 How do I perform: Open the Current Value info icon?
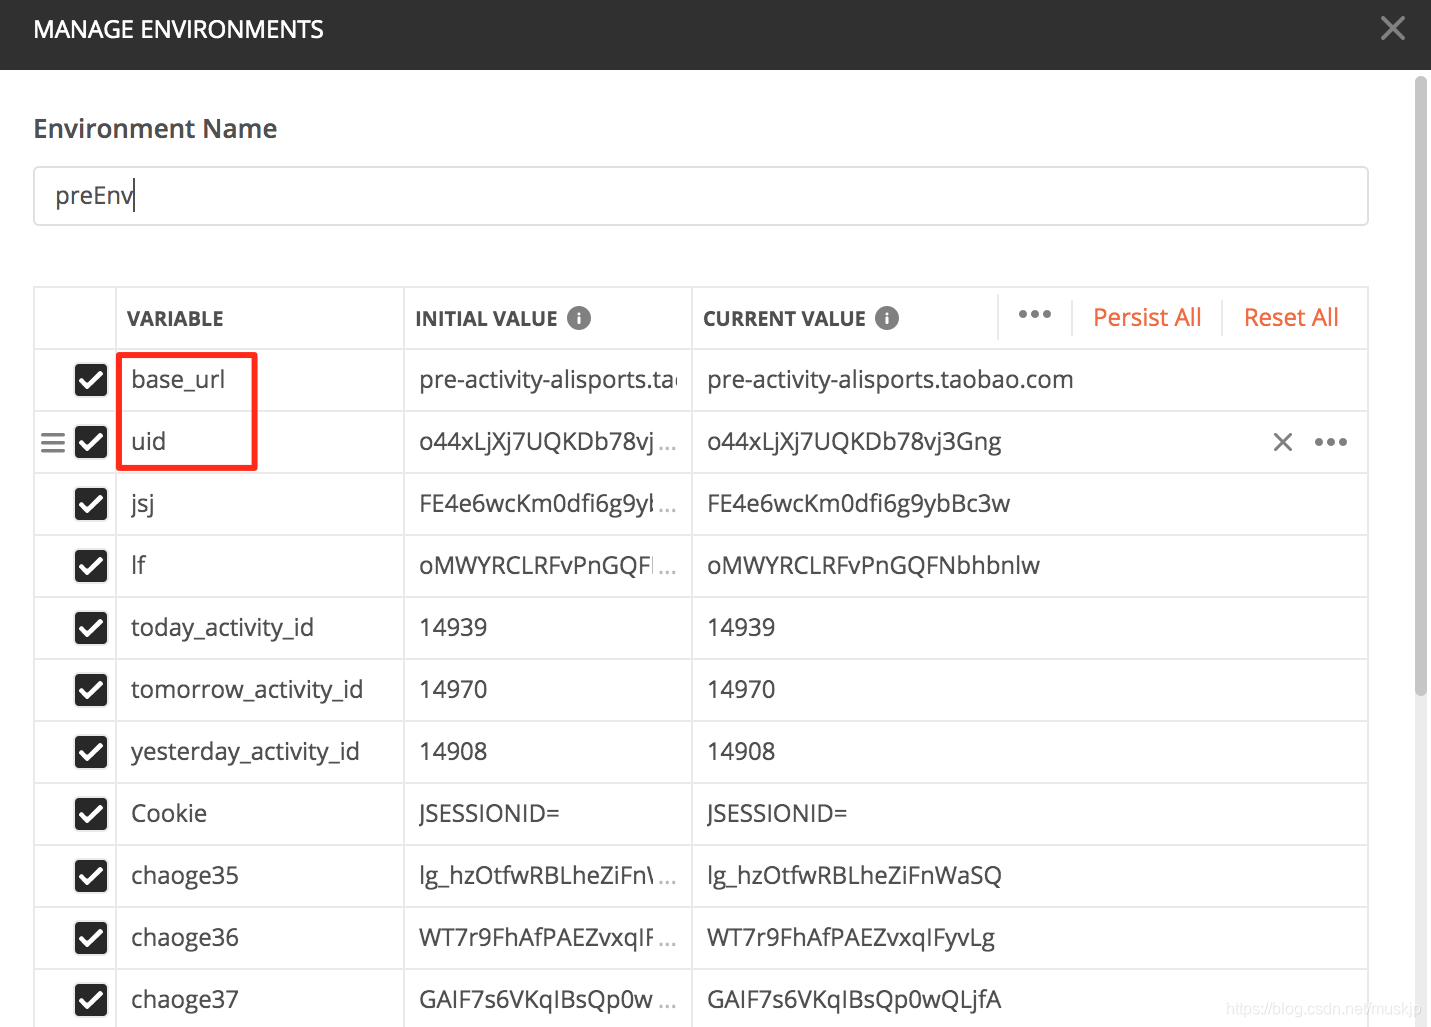click(887, 318)
